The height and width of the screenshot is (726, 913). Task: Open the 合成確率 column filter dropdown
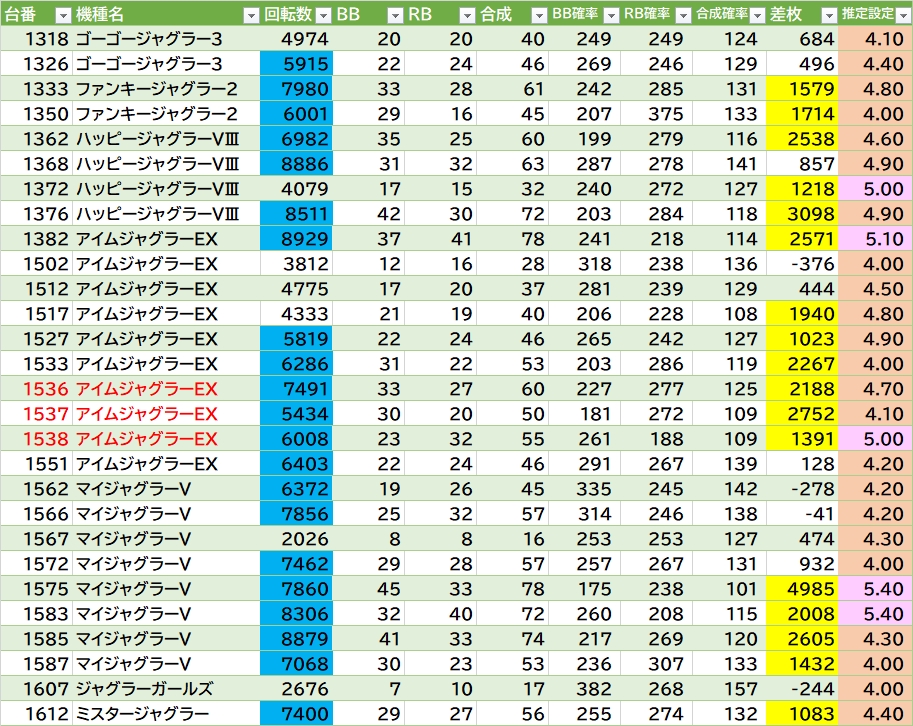pos(757,16)
